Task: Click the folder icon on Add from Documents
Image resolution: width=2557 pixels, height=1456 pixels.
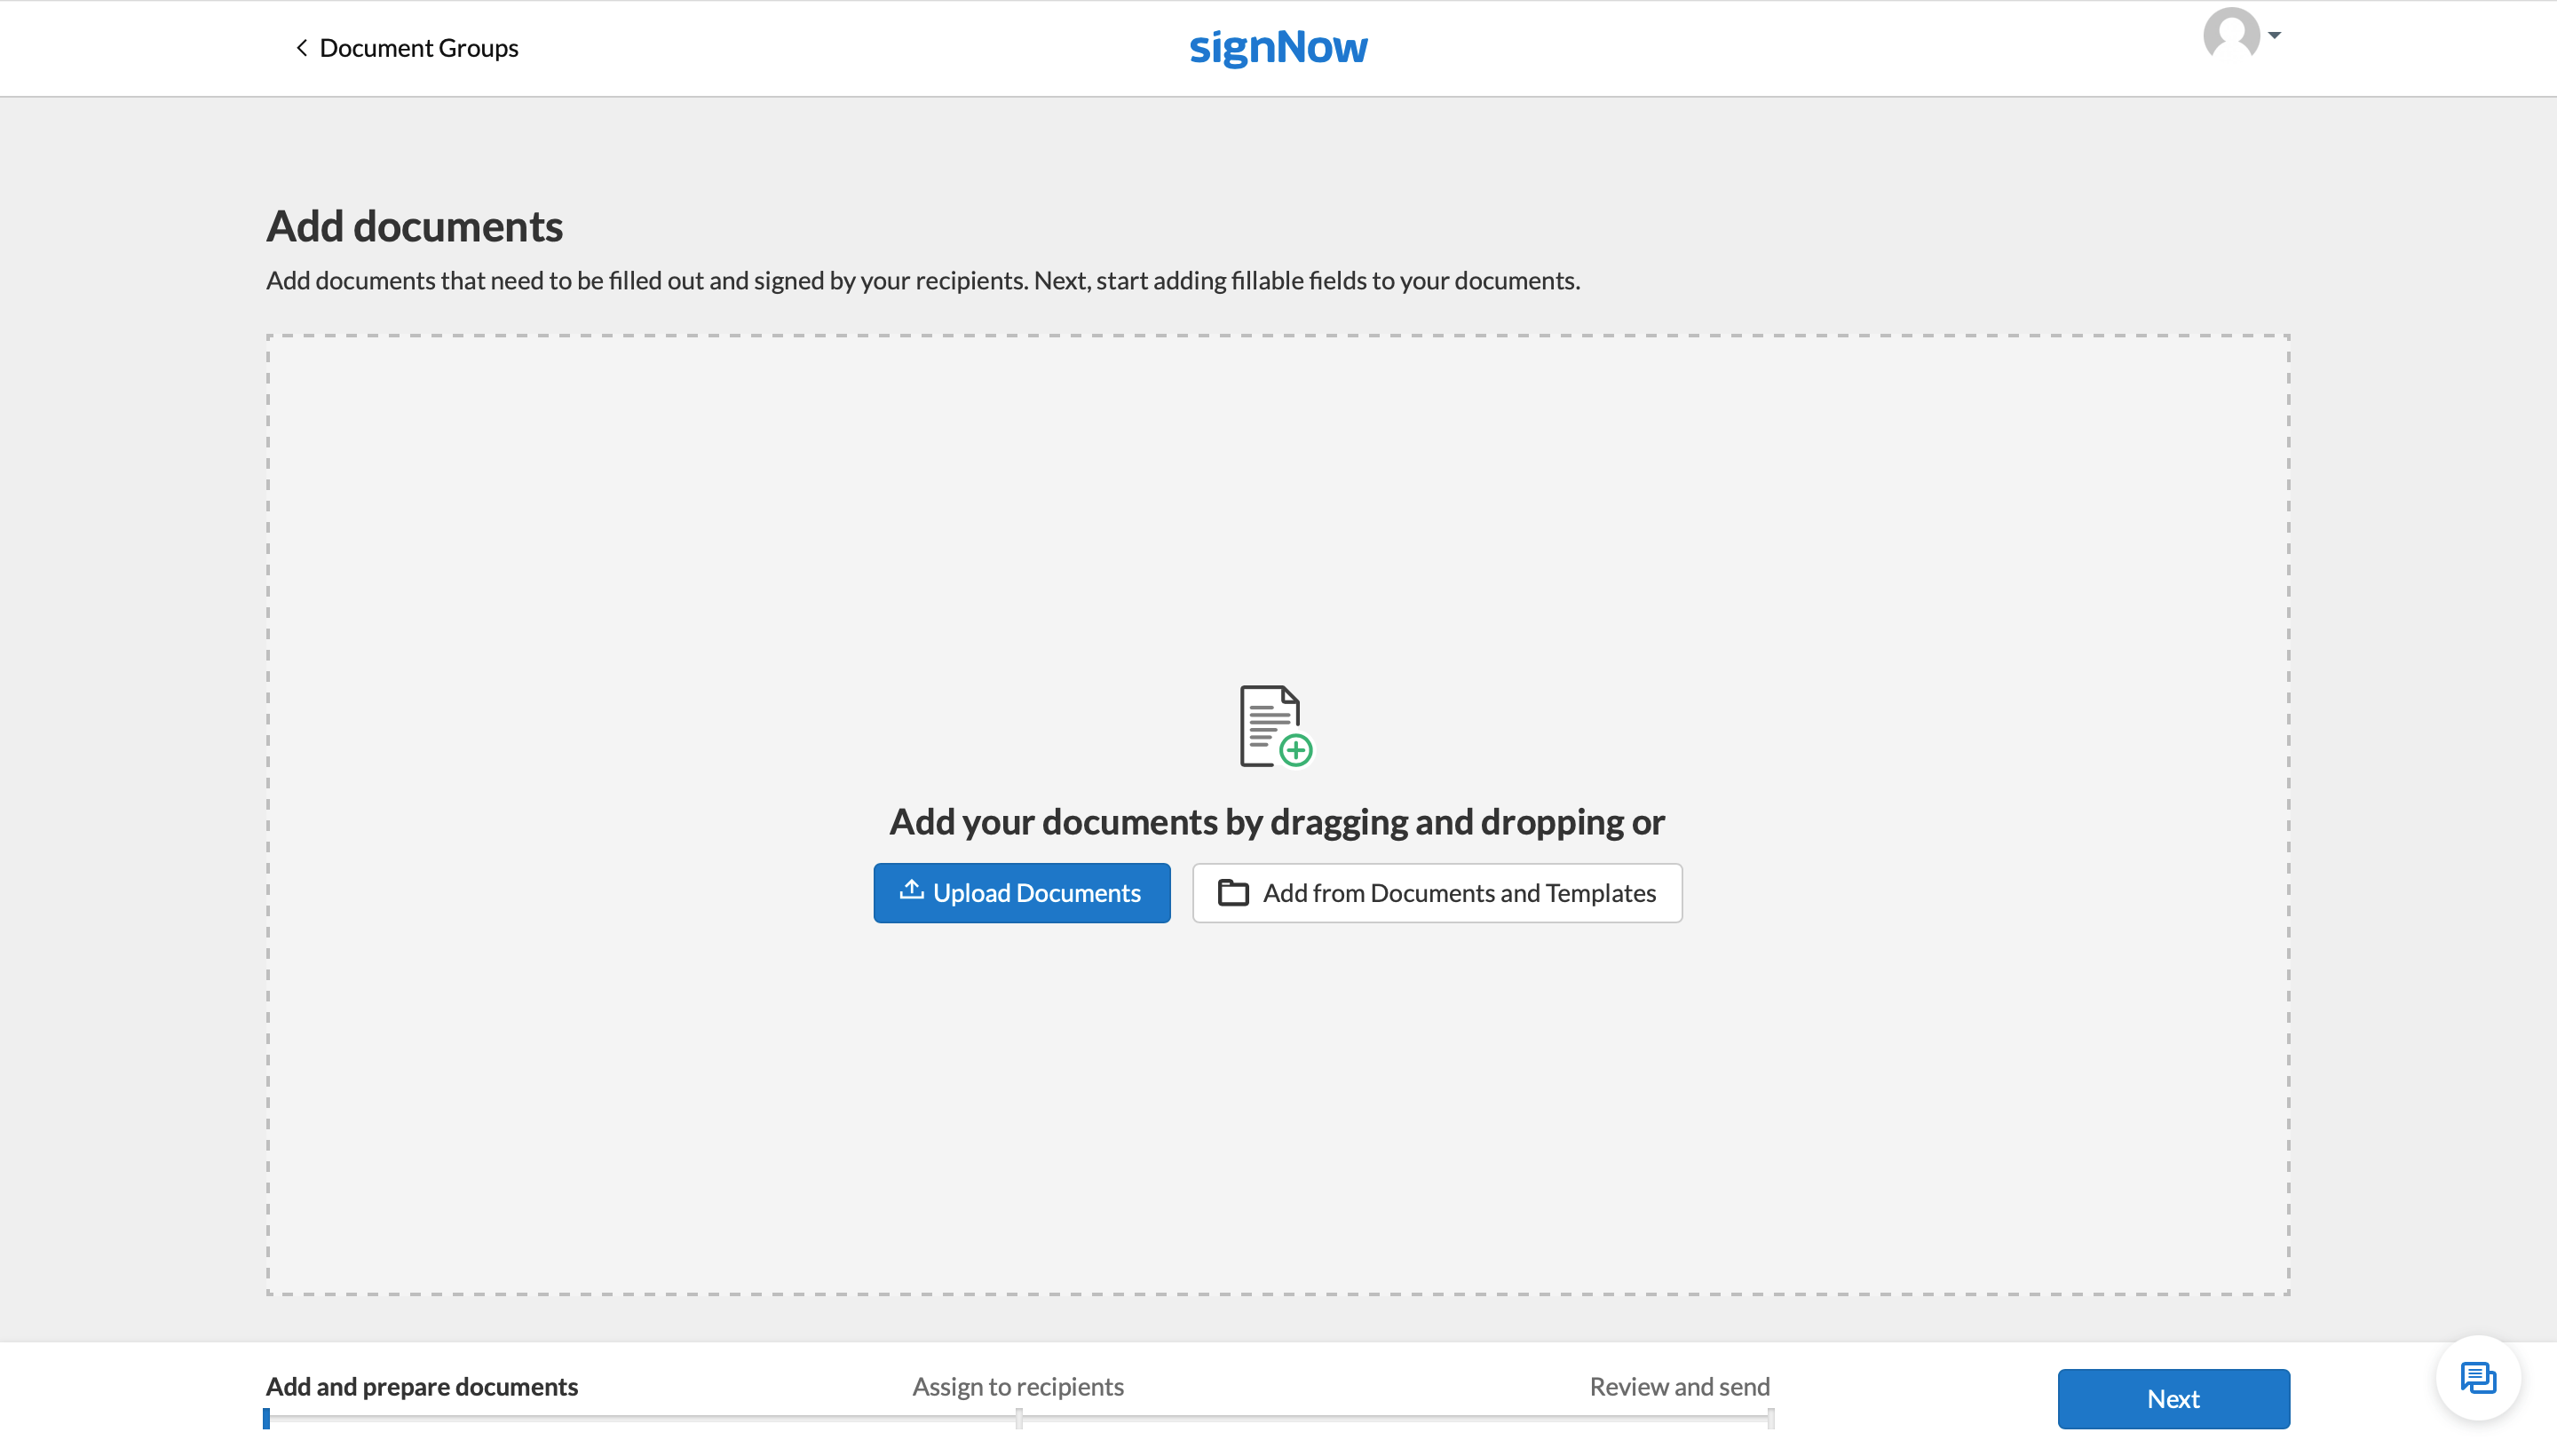Action: pyautogui.click(x=1233, y=892)
